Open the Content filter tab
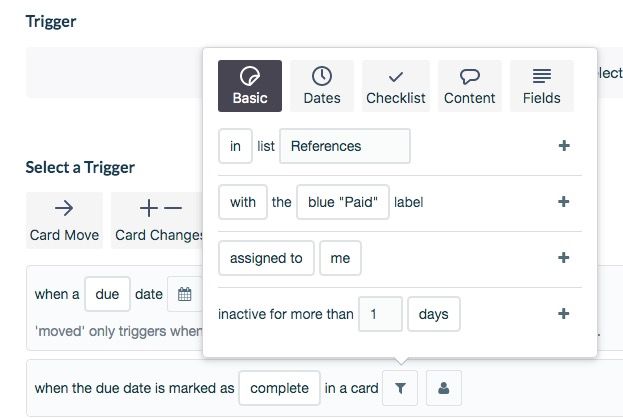Viewport: 623px width, 419px height. (470, 86)
